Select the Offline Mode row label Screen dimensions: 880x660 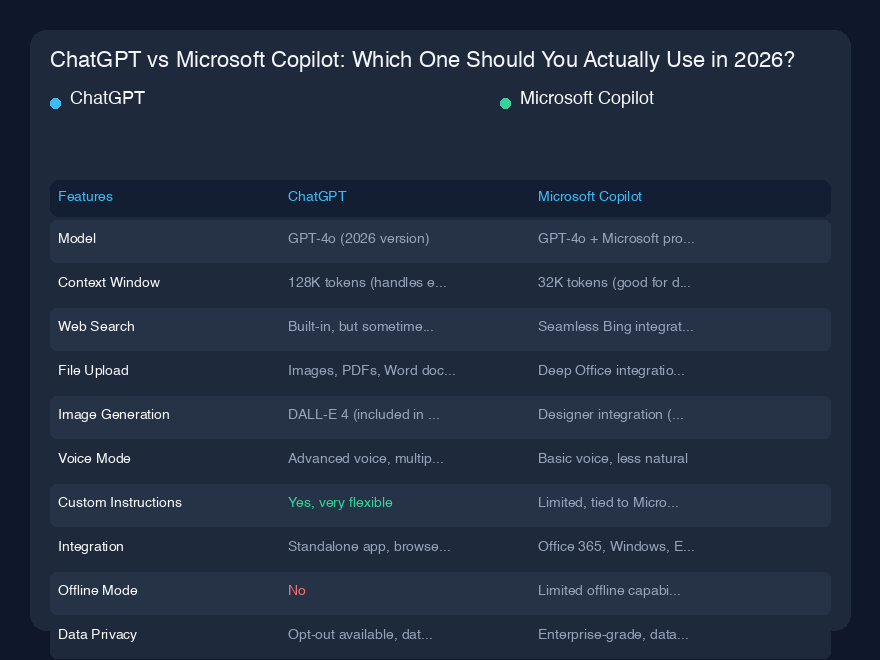tap(98, 590)
